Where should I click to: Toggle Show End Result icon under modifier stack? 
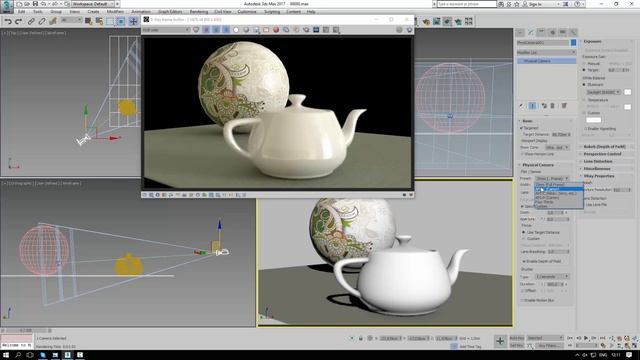[x=532, y=106]
